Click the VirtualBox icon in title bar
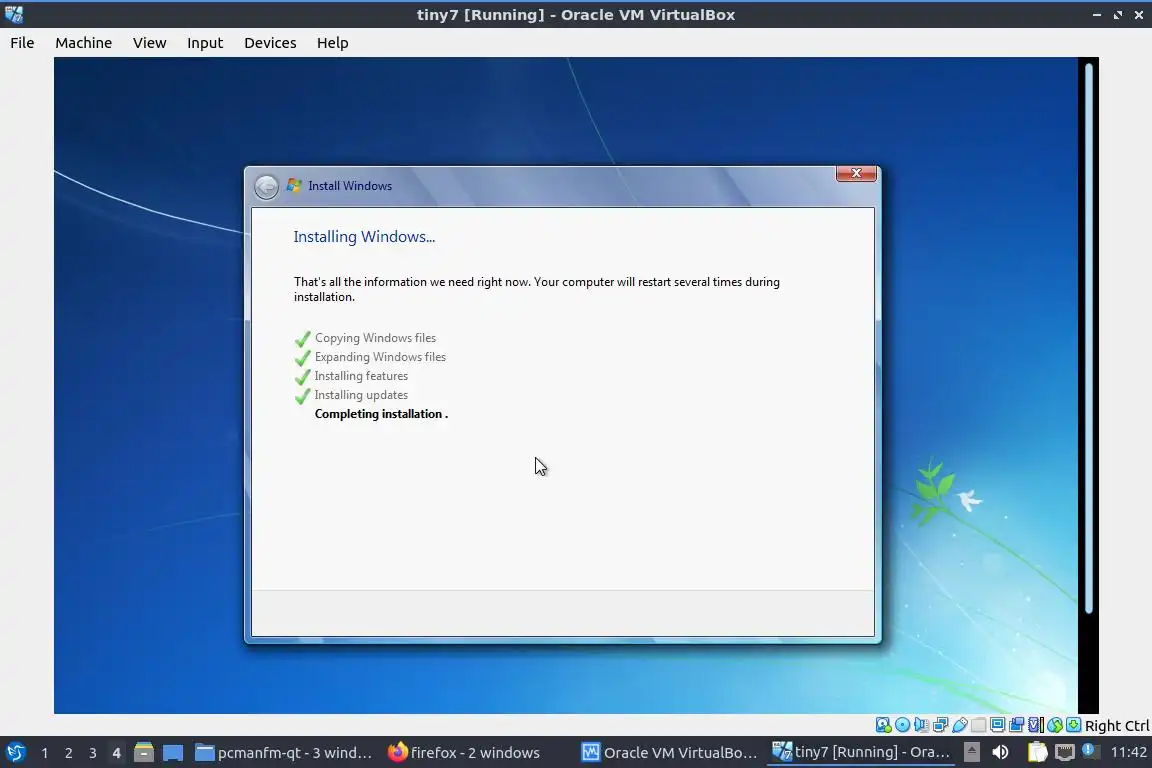The image size is (1152, 768). (13, 14)
